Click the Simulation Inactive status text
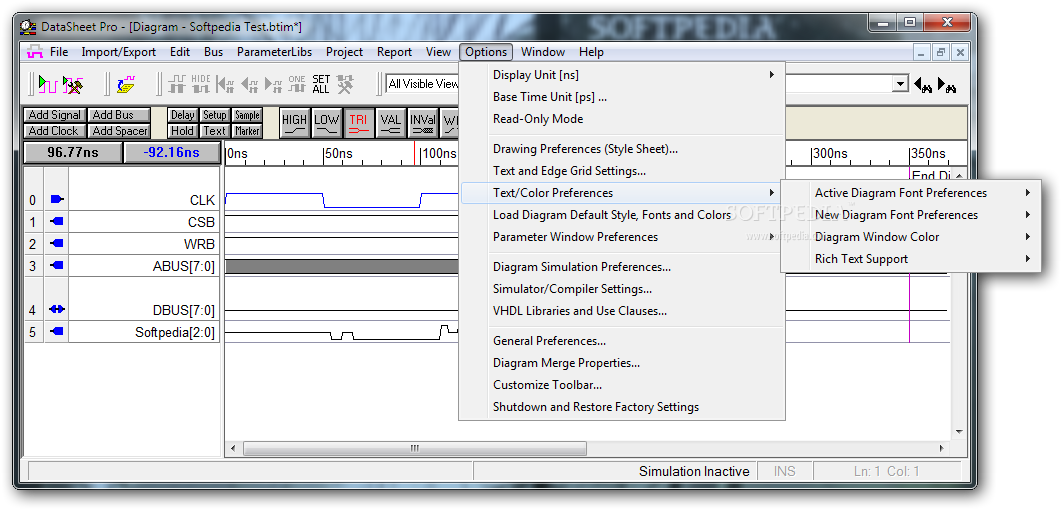Screen dimensions: 1062x510 pyautogui.click(x=694, y=471)
